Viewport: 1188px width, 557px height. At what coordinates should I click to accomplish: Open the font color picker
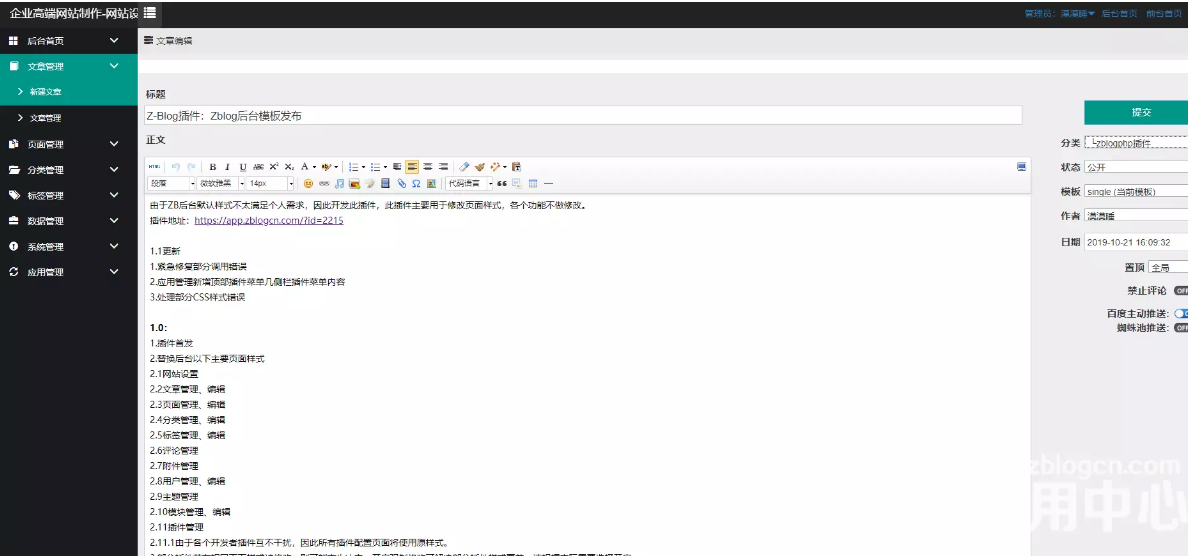pos(305,167)
